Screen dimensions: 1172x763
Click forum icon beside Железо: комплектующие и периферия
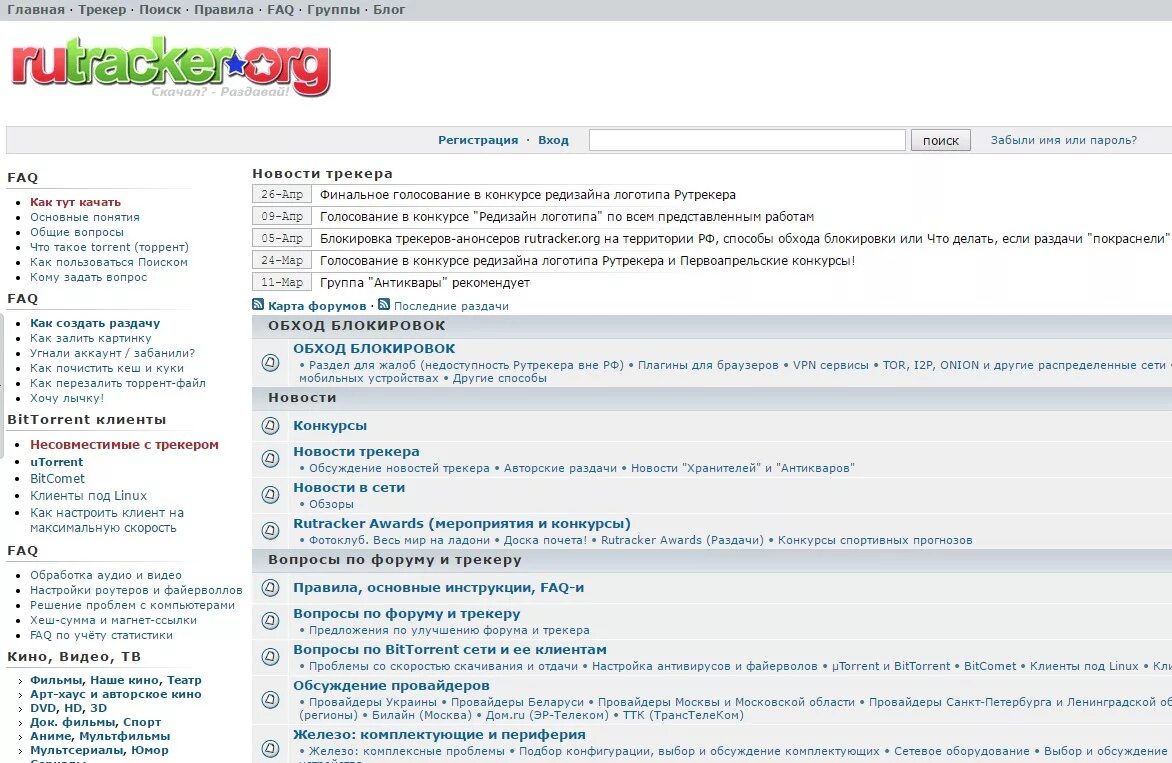point(271,748)
